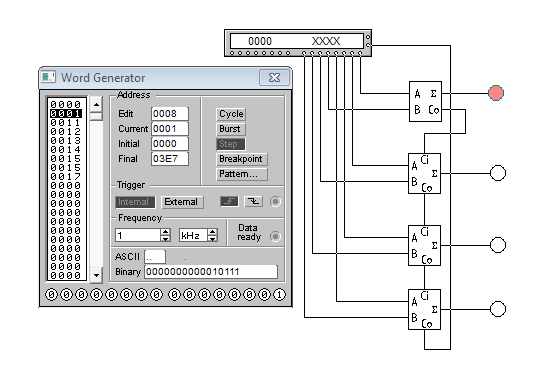Image resolution: width=544 pixels, height=376 pixels.
Task: Click the Binary field 0000000000010111
Action: [211, 272]
